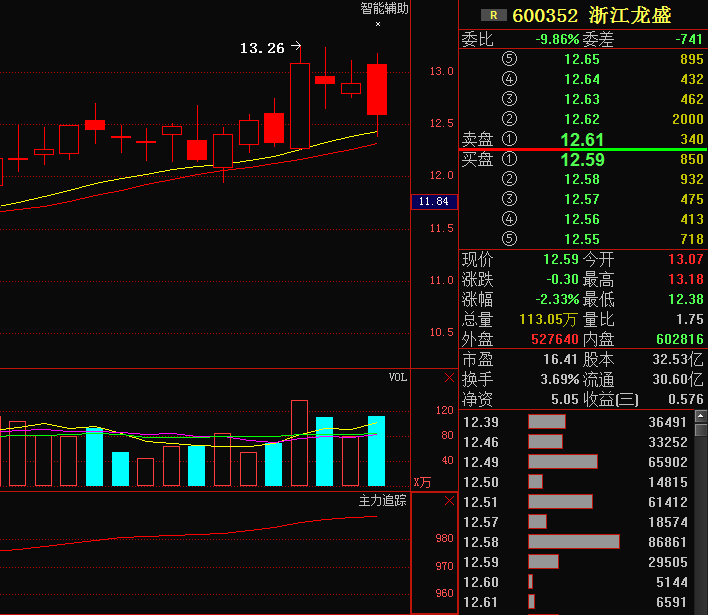Select sell level ⑤ at price 12.65
Image resolution: width=708 pixels, height=615 pixels.
[582, 59]
